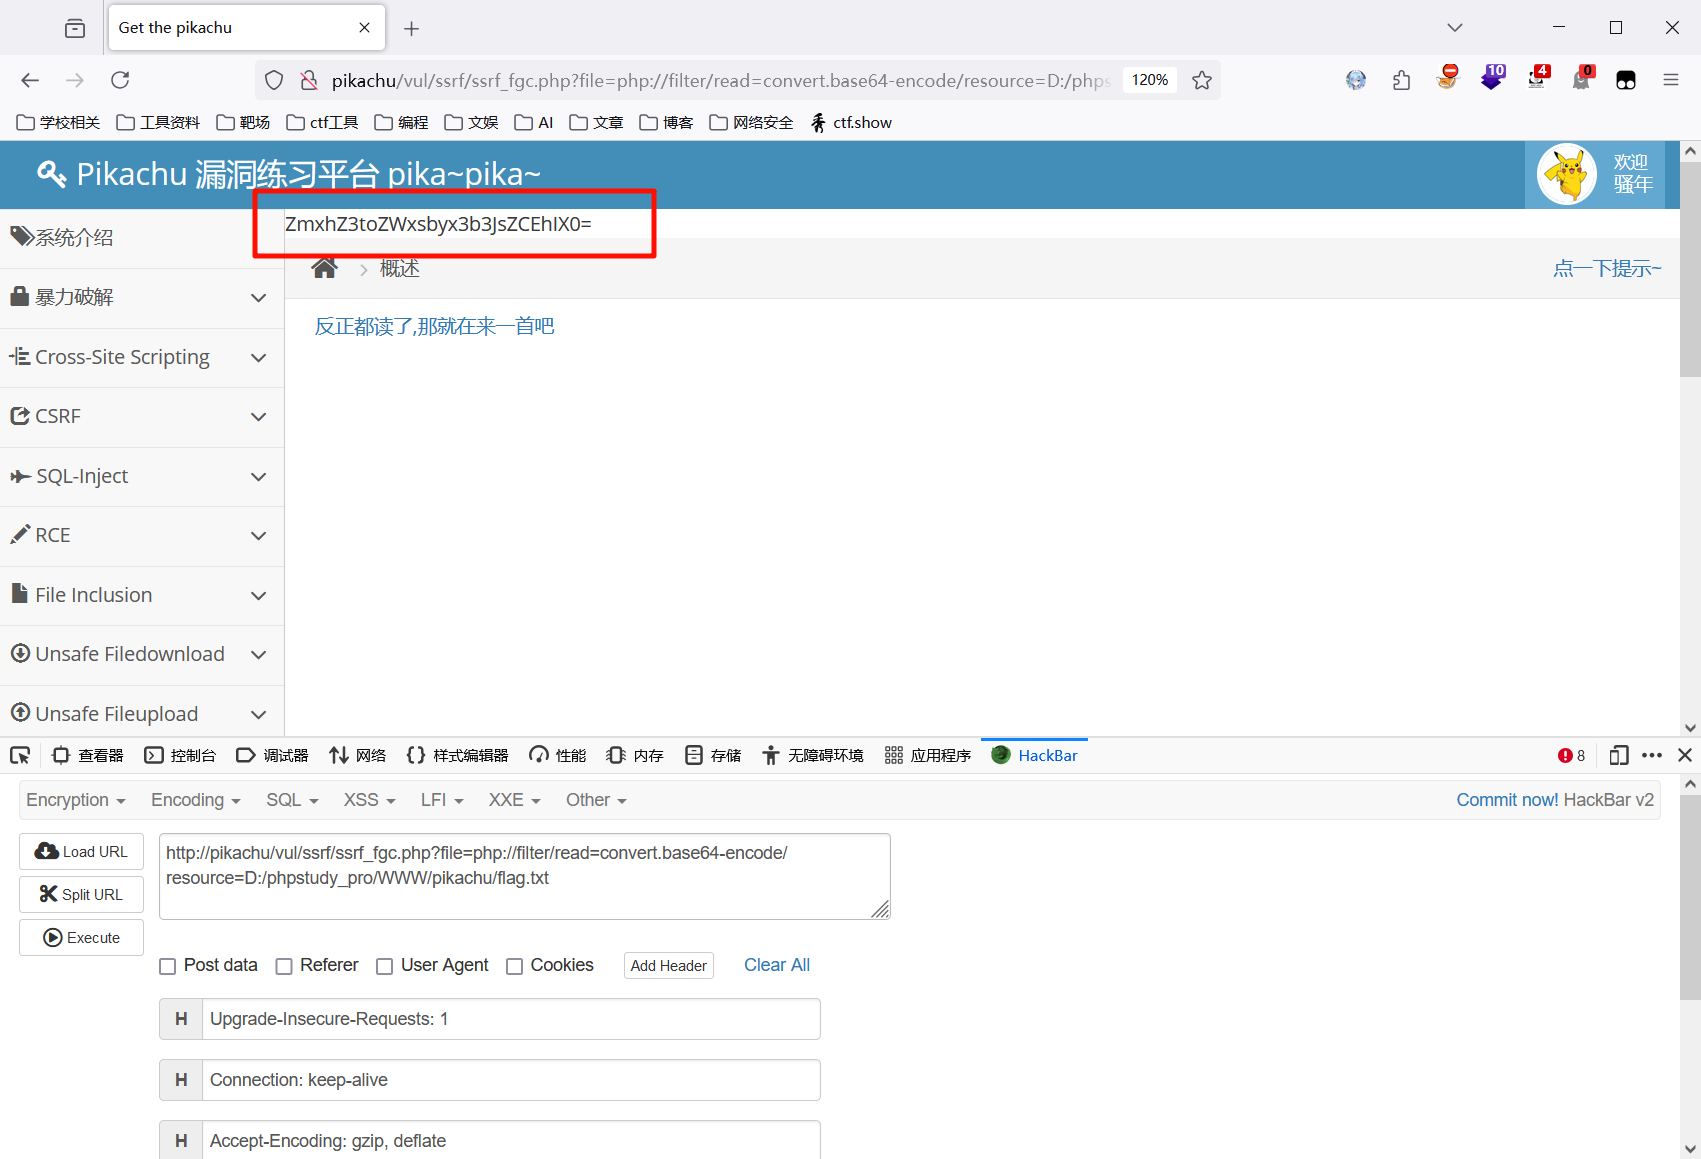The height and width of the screenshot is (1159, 1701).
Task: Switch to the 无障碍环境 accessibility tab
Action: tap(813, 755)
